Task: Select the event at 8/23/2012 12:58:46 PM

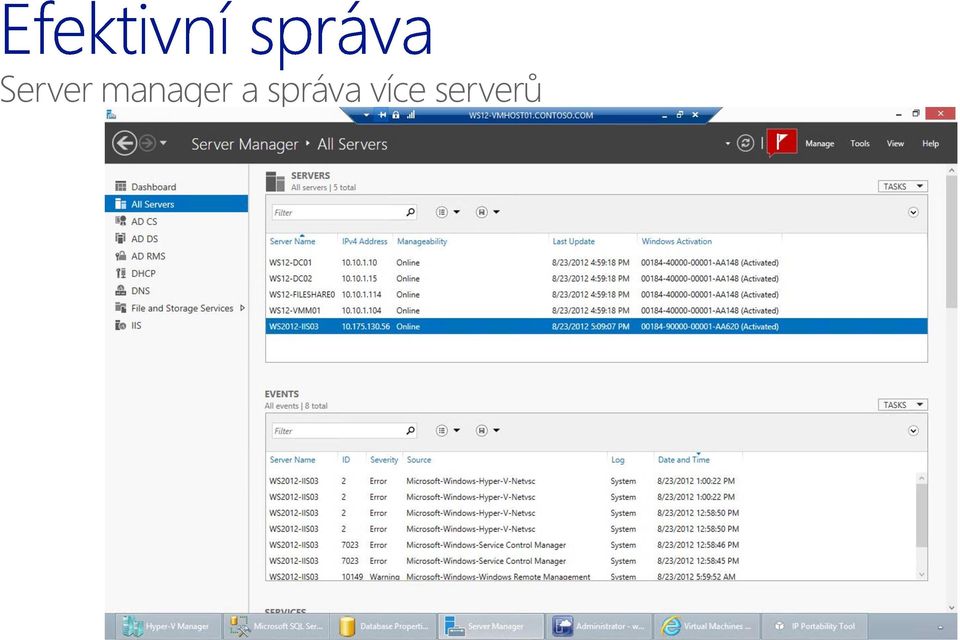Action: [x=591, y=545]
